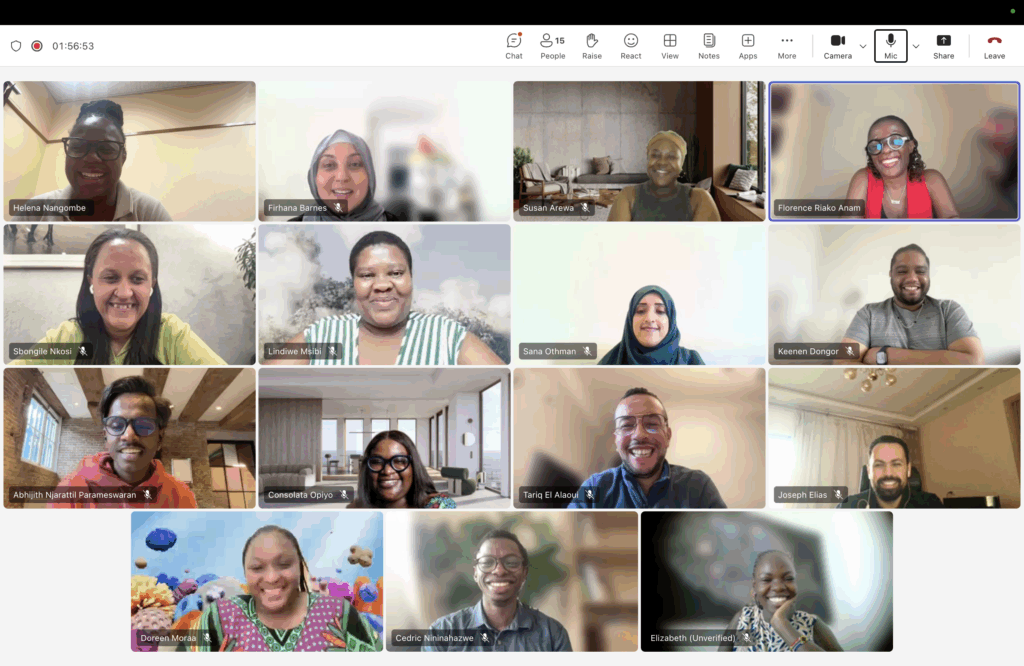This screenshot has width=1024, height=666.
Task: Click the shield security icon
Action: tap(16, 46)
